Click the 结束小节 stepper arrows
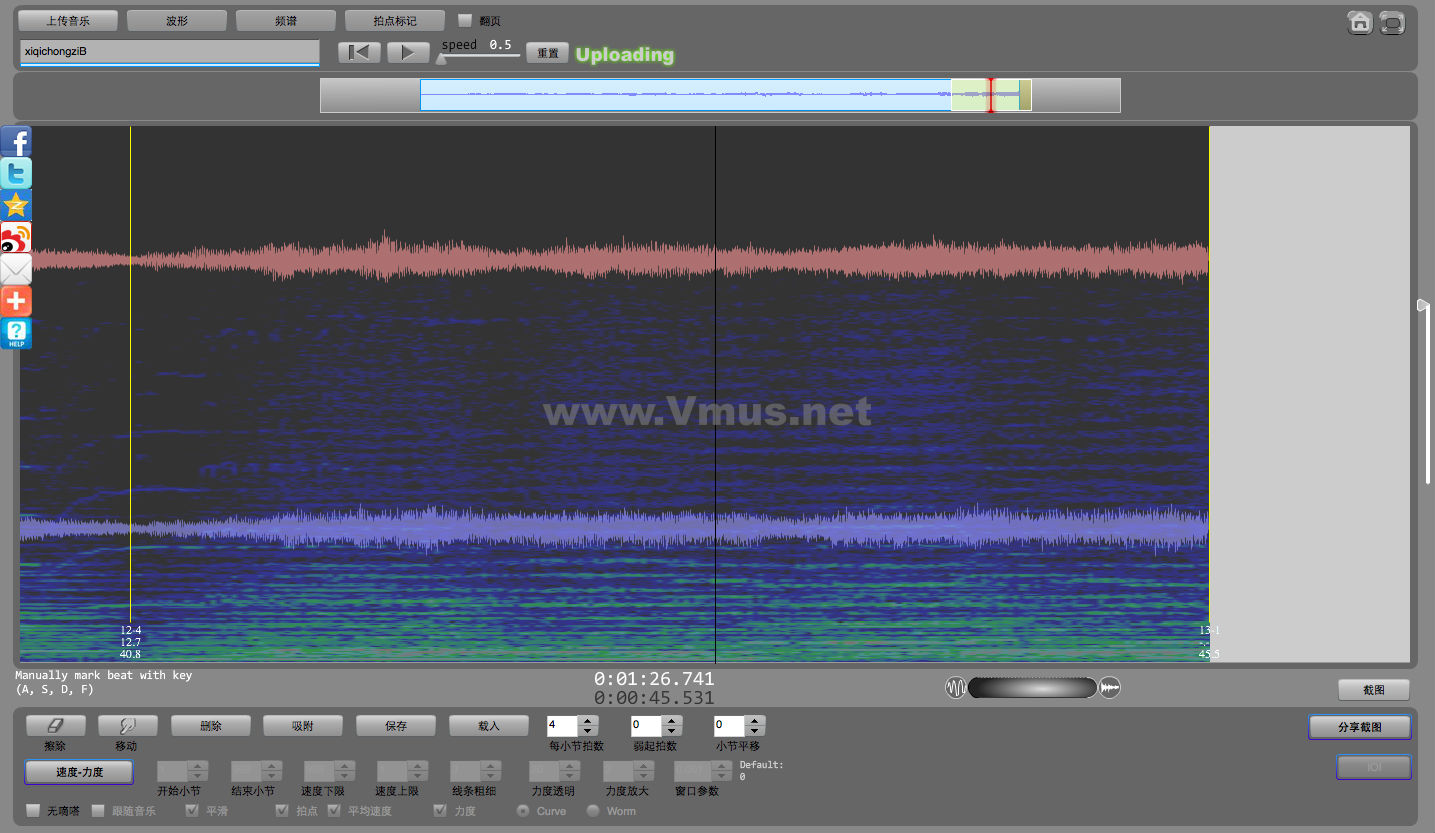Viewport: 1435px width, 833px height. [x=271, y=771]
